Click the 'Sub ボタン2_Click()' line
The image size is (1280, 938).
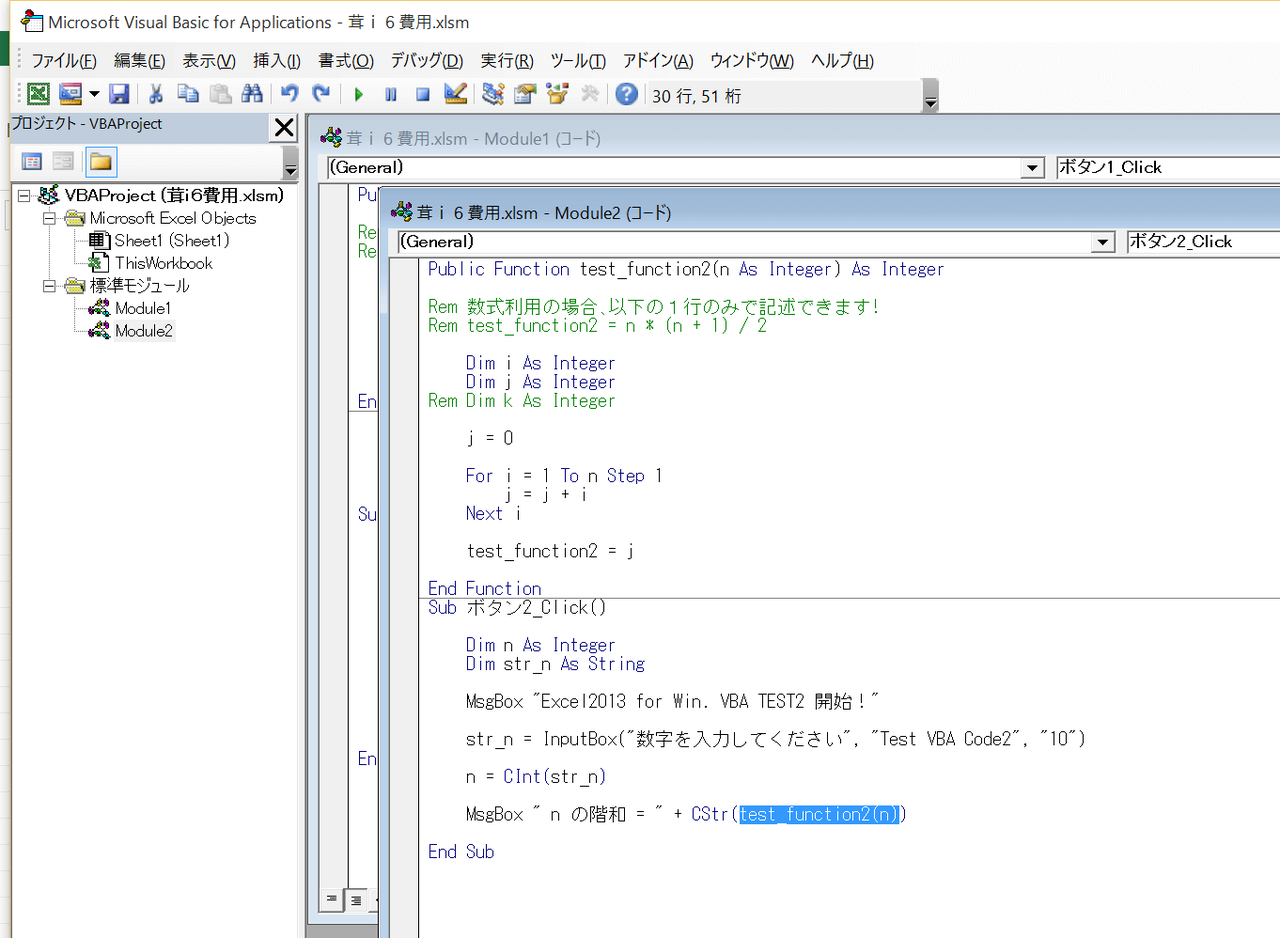[516, 608]
